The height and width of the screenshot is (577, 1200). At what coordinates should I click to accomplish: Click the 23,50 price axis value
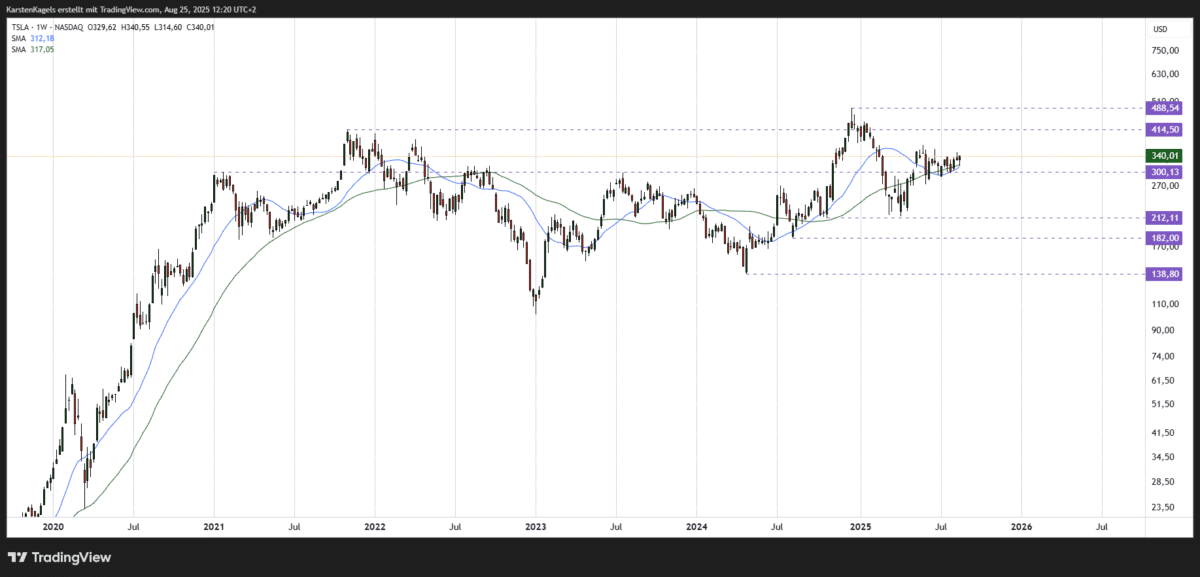1165,507
